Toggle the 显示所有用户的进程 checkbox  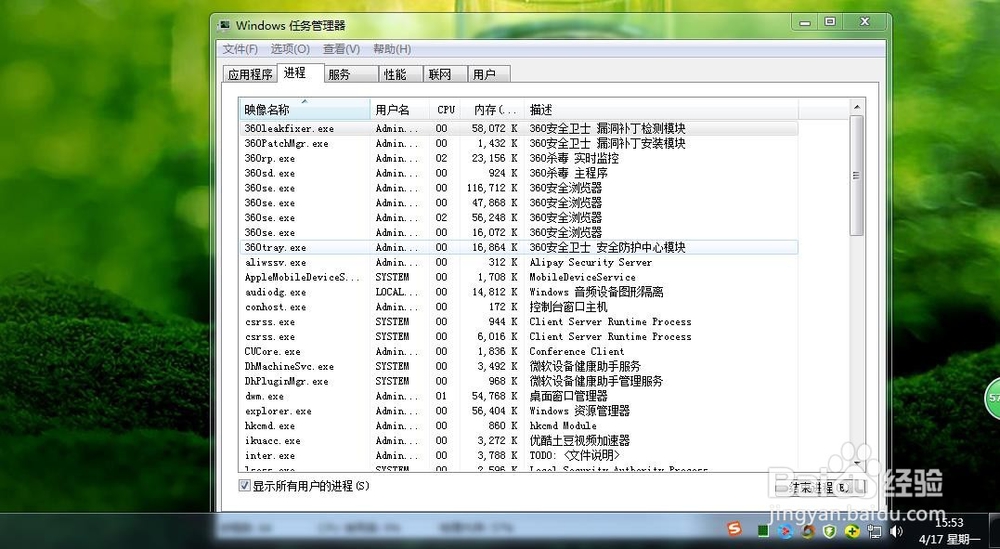tap(244, 486)
